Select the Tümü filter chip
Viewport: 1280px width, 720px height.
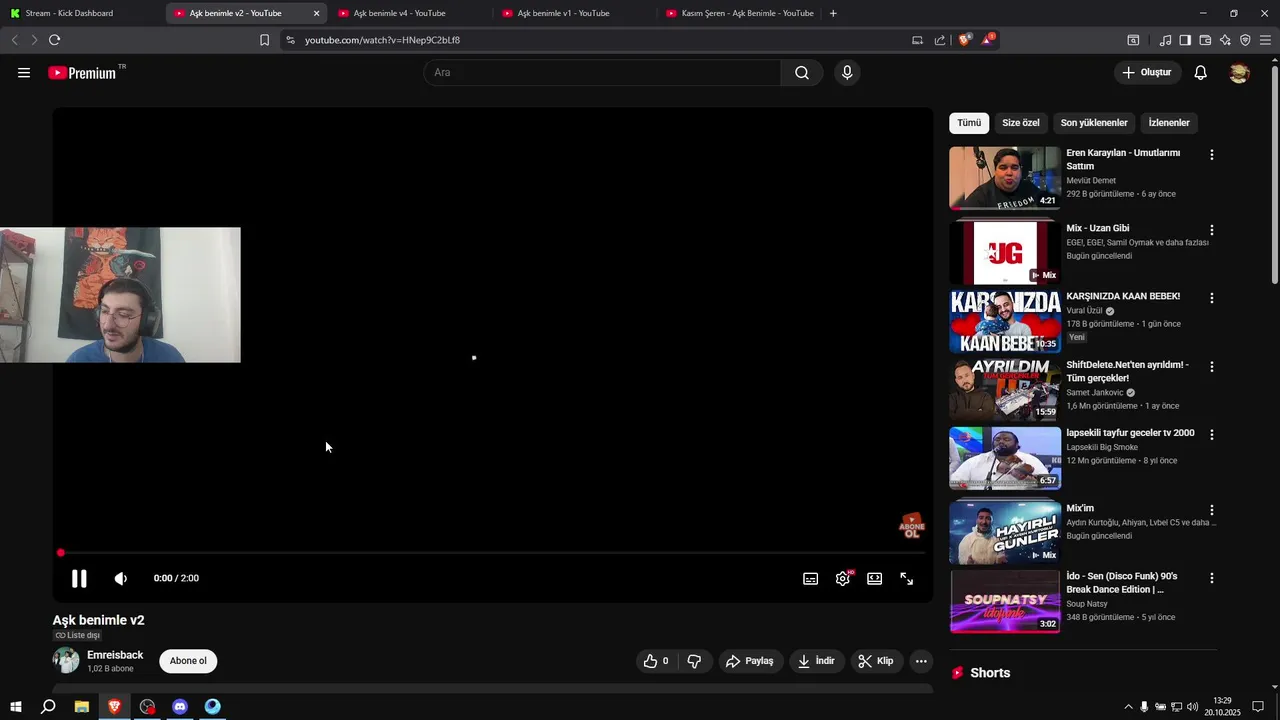pos(969,123)
